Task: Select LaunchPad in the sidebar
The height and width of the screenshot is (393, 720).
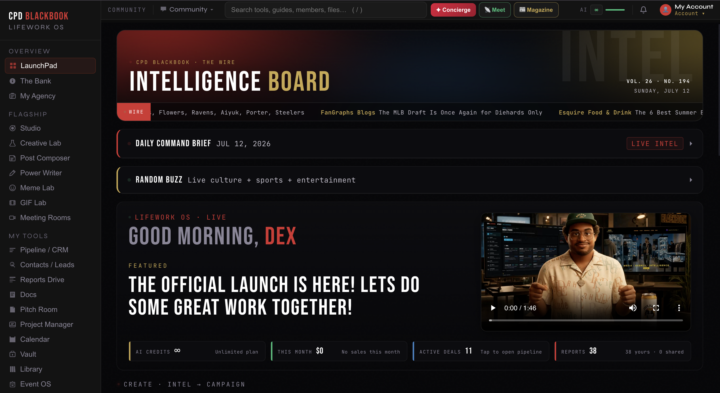Action: coord(50,66)
